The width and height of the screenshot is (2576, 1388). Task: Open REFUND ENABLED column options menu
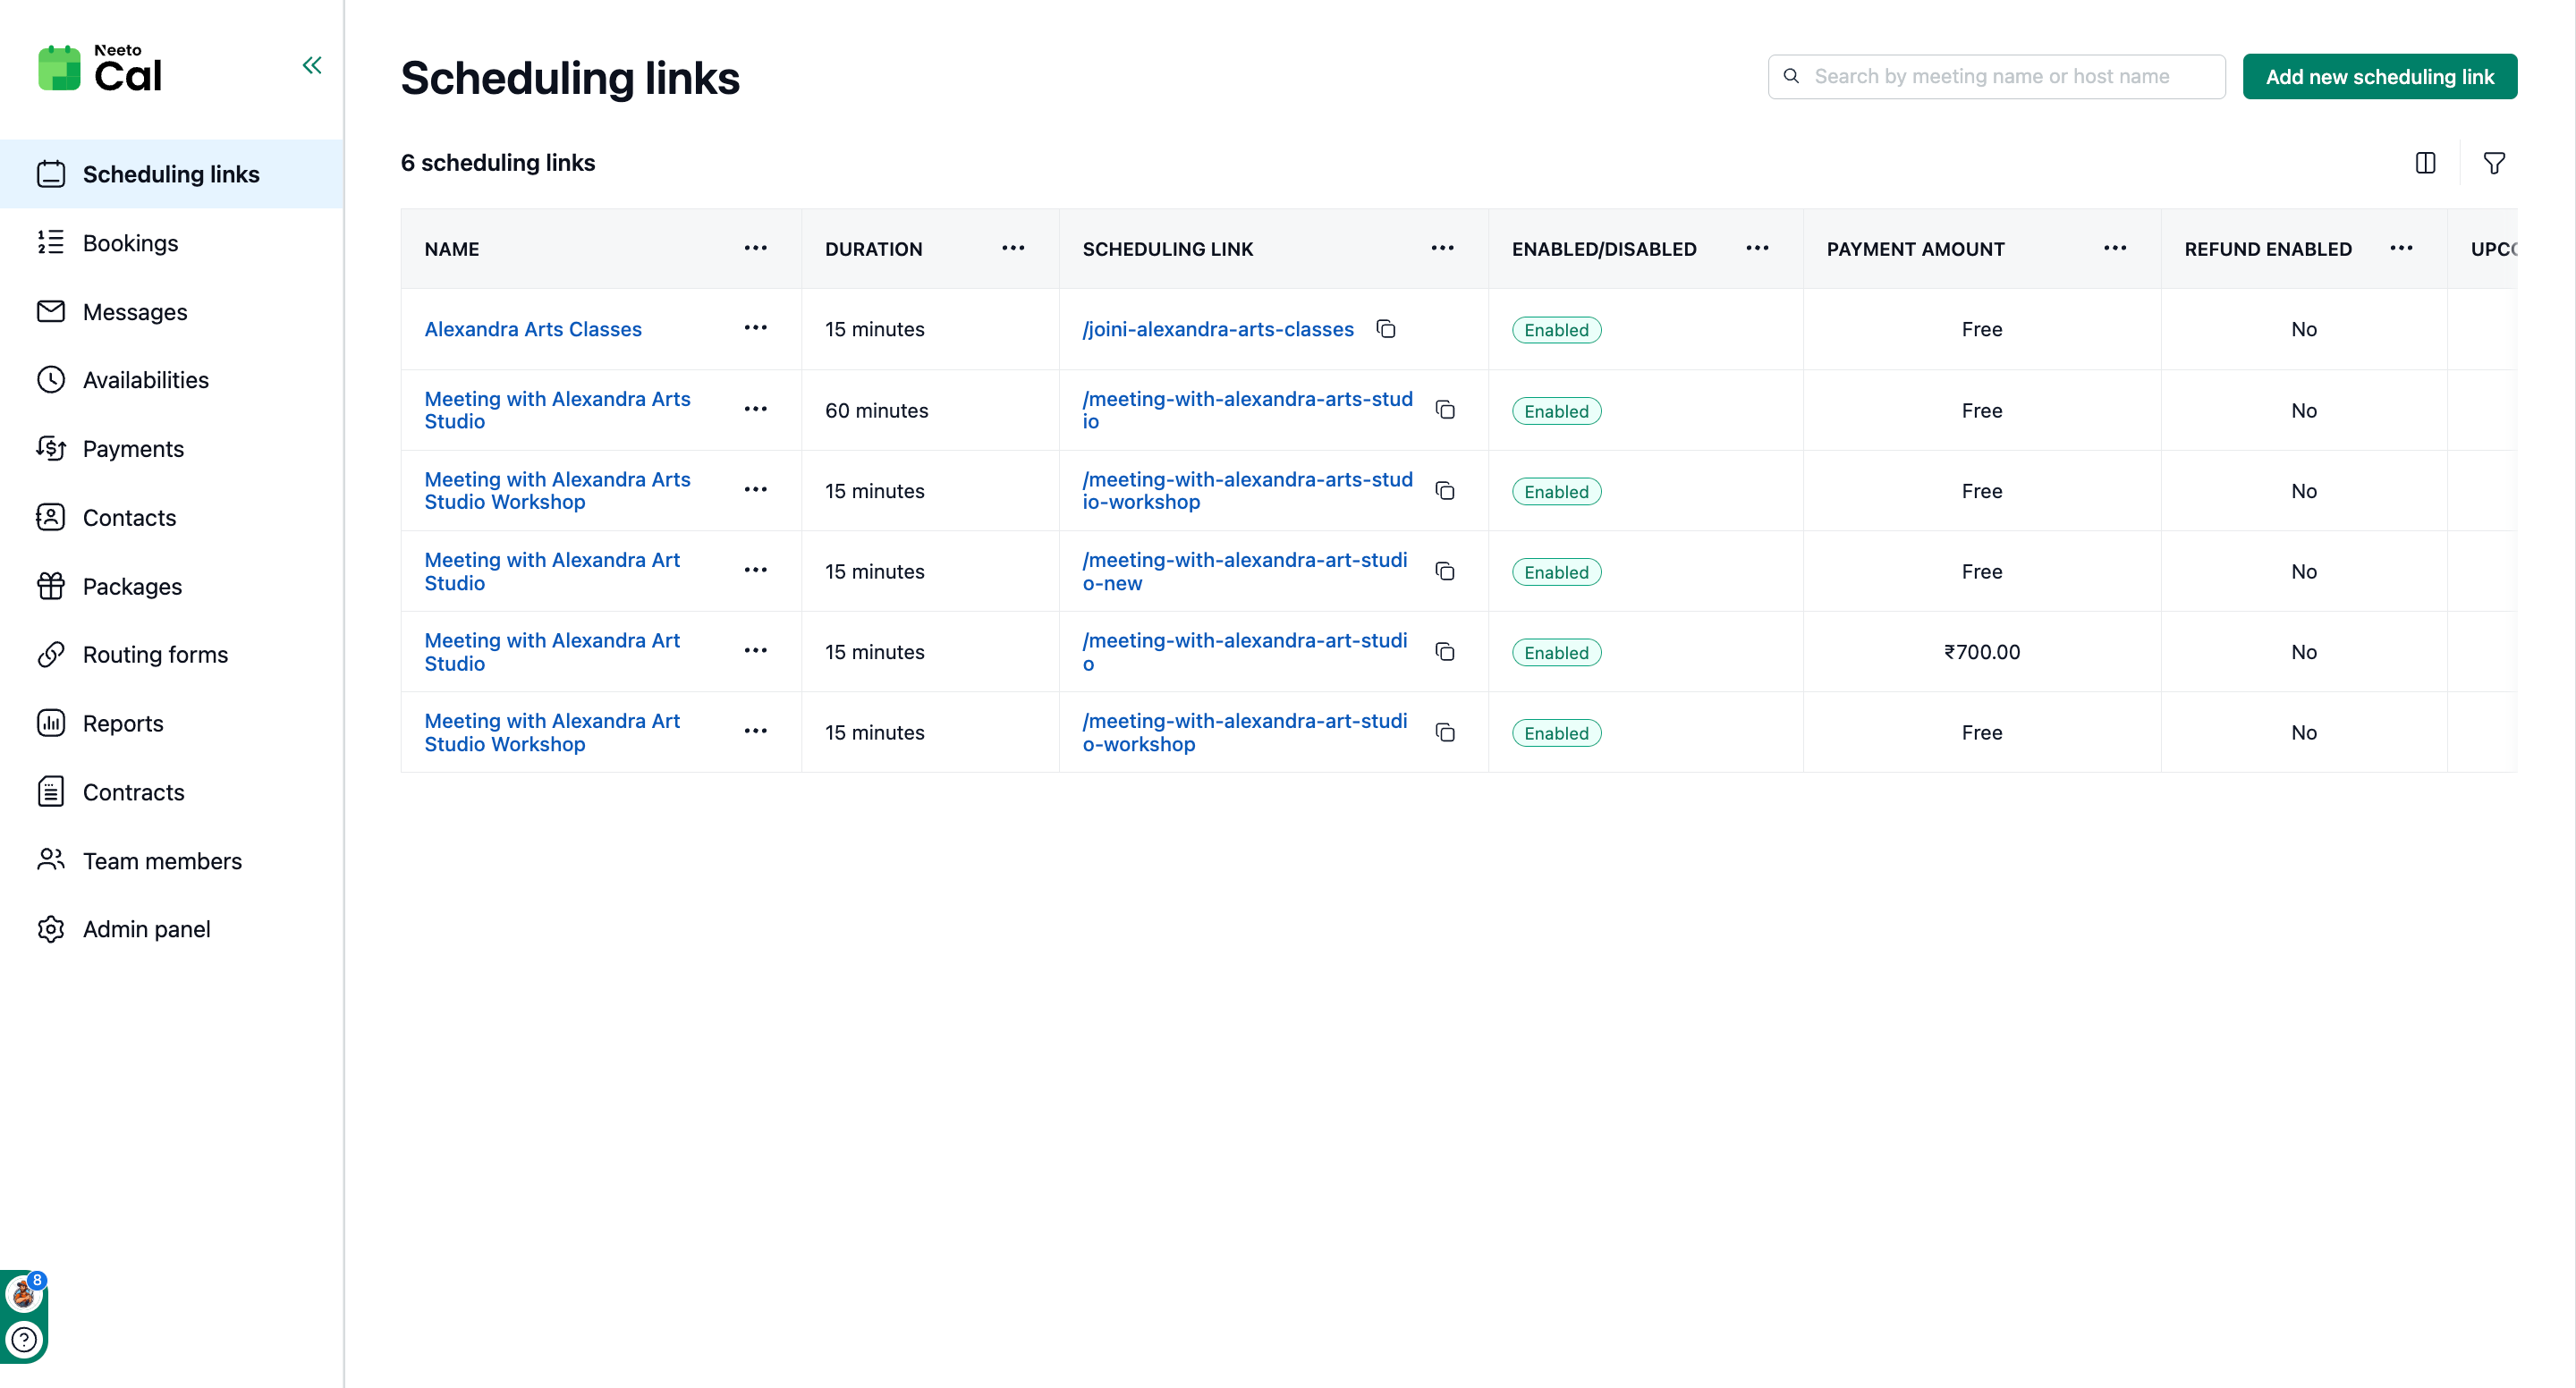[x=2400, y=248]
